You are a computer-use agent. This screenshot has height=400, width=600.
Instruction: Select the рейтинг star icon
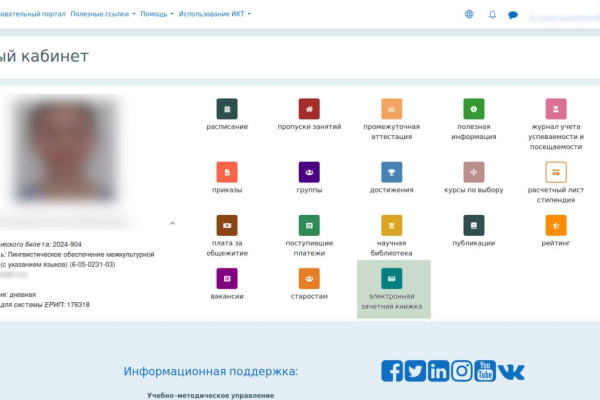click(x=555, y=225)
